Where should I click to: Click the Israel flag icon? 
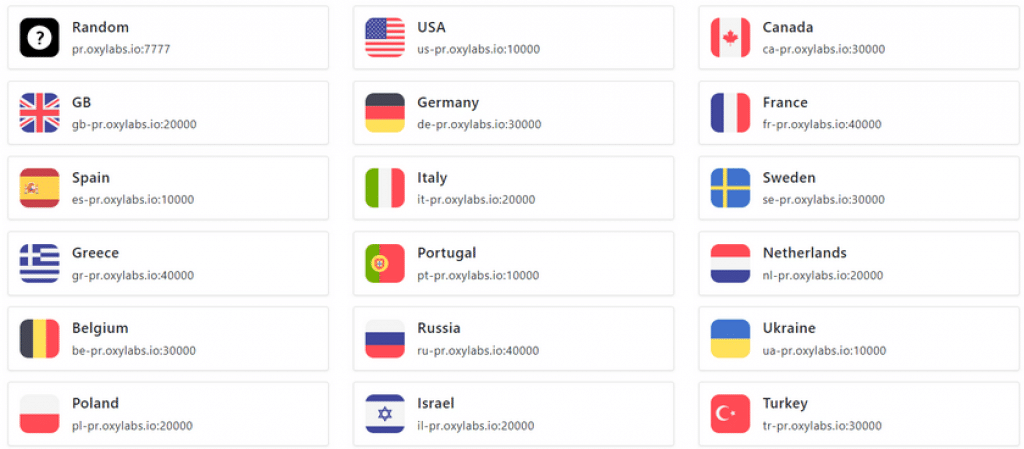click(x=385, y=414)
